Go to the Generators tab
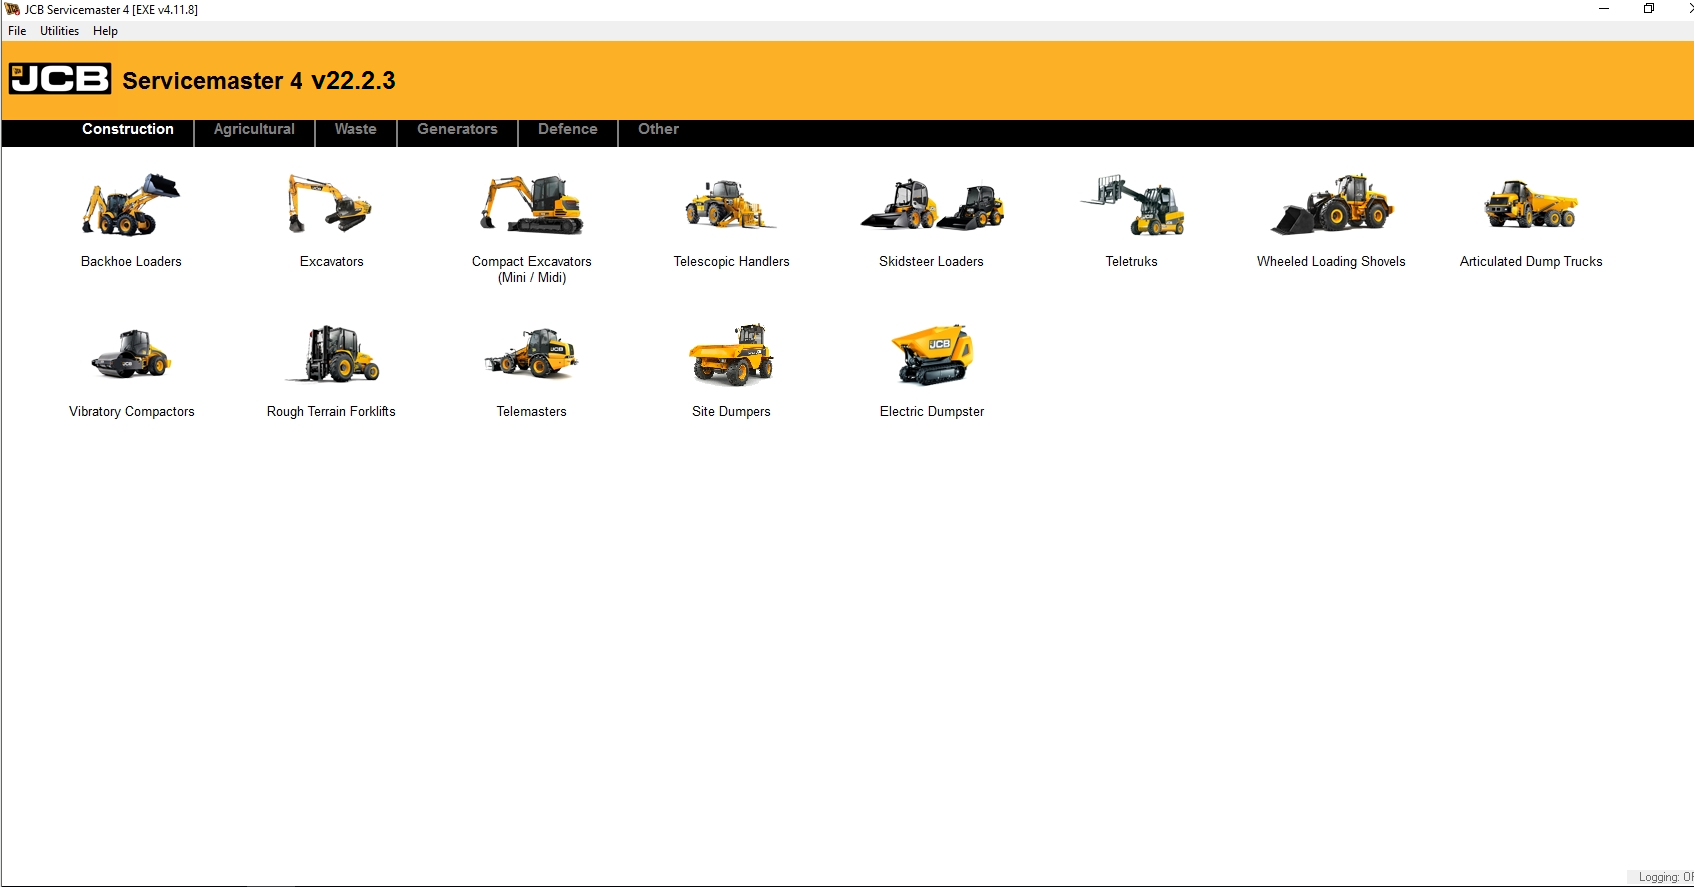 point(457,129)
